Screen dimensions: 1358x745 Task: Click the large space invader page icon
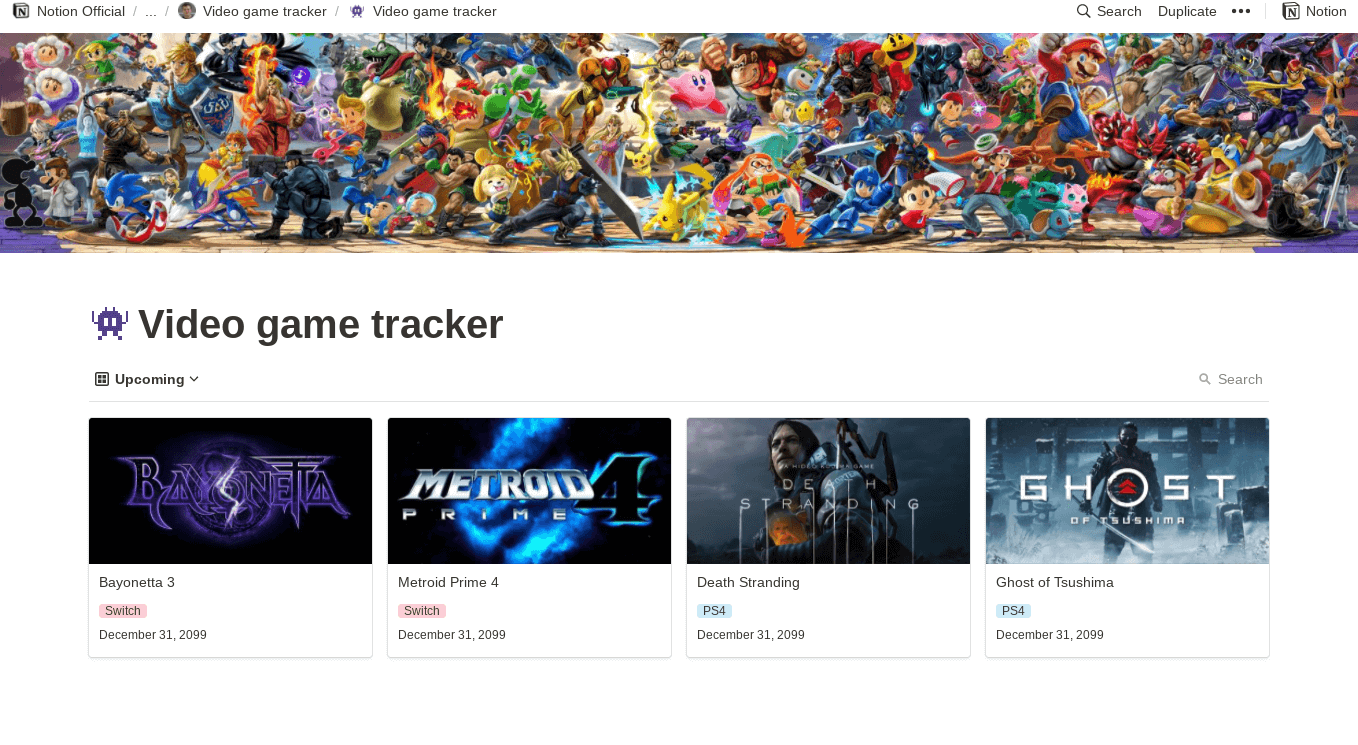(110, 324)
